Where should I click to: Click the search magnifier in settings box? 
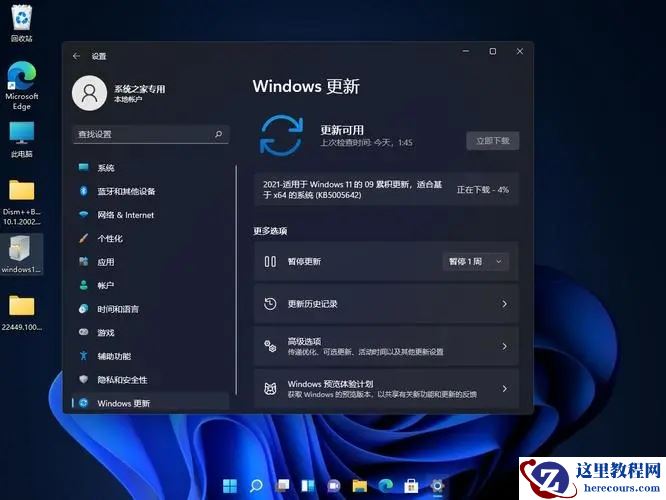[x=218, y=134]
